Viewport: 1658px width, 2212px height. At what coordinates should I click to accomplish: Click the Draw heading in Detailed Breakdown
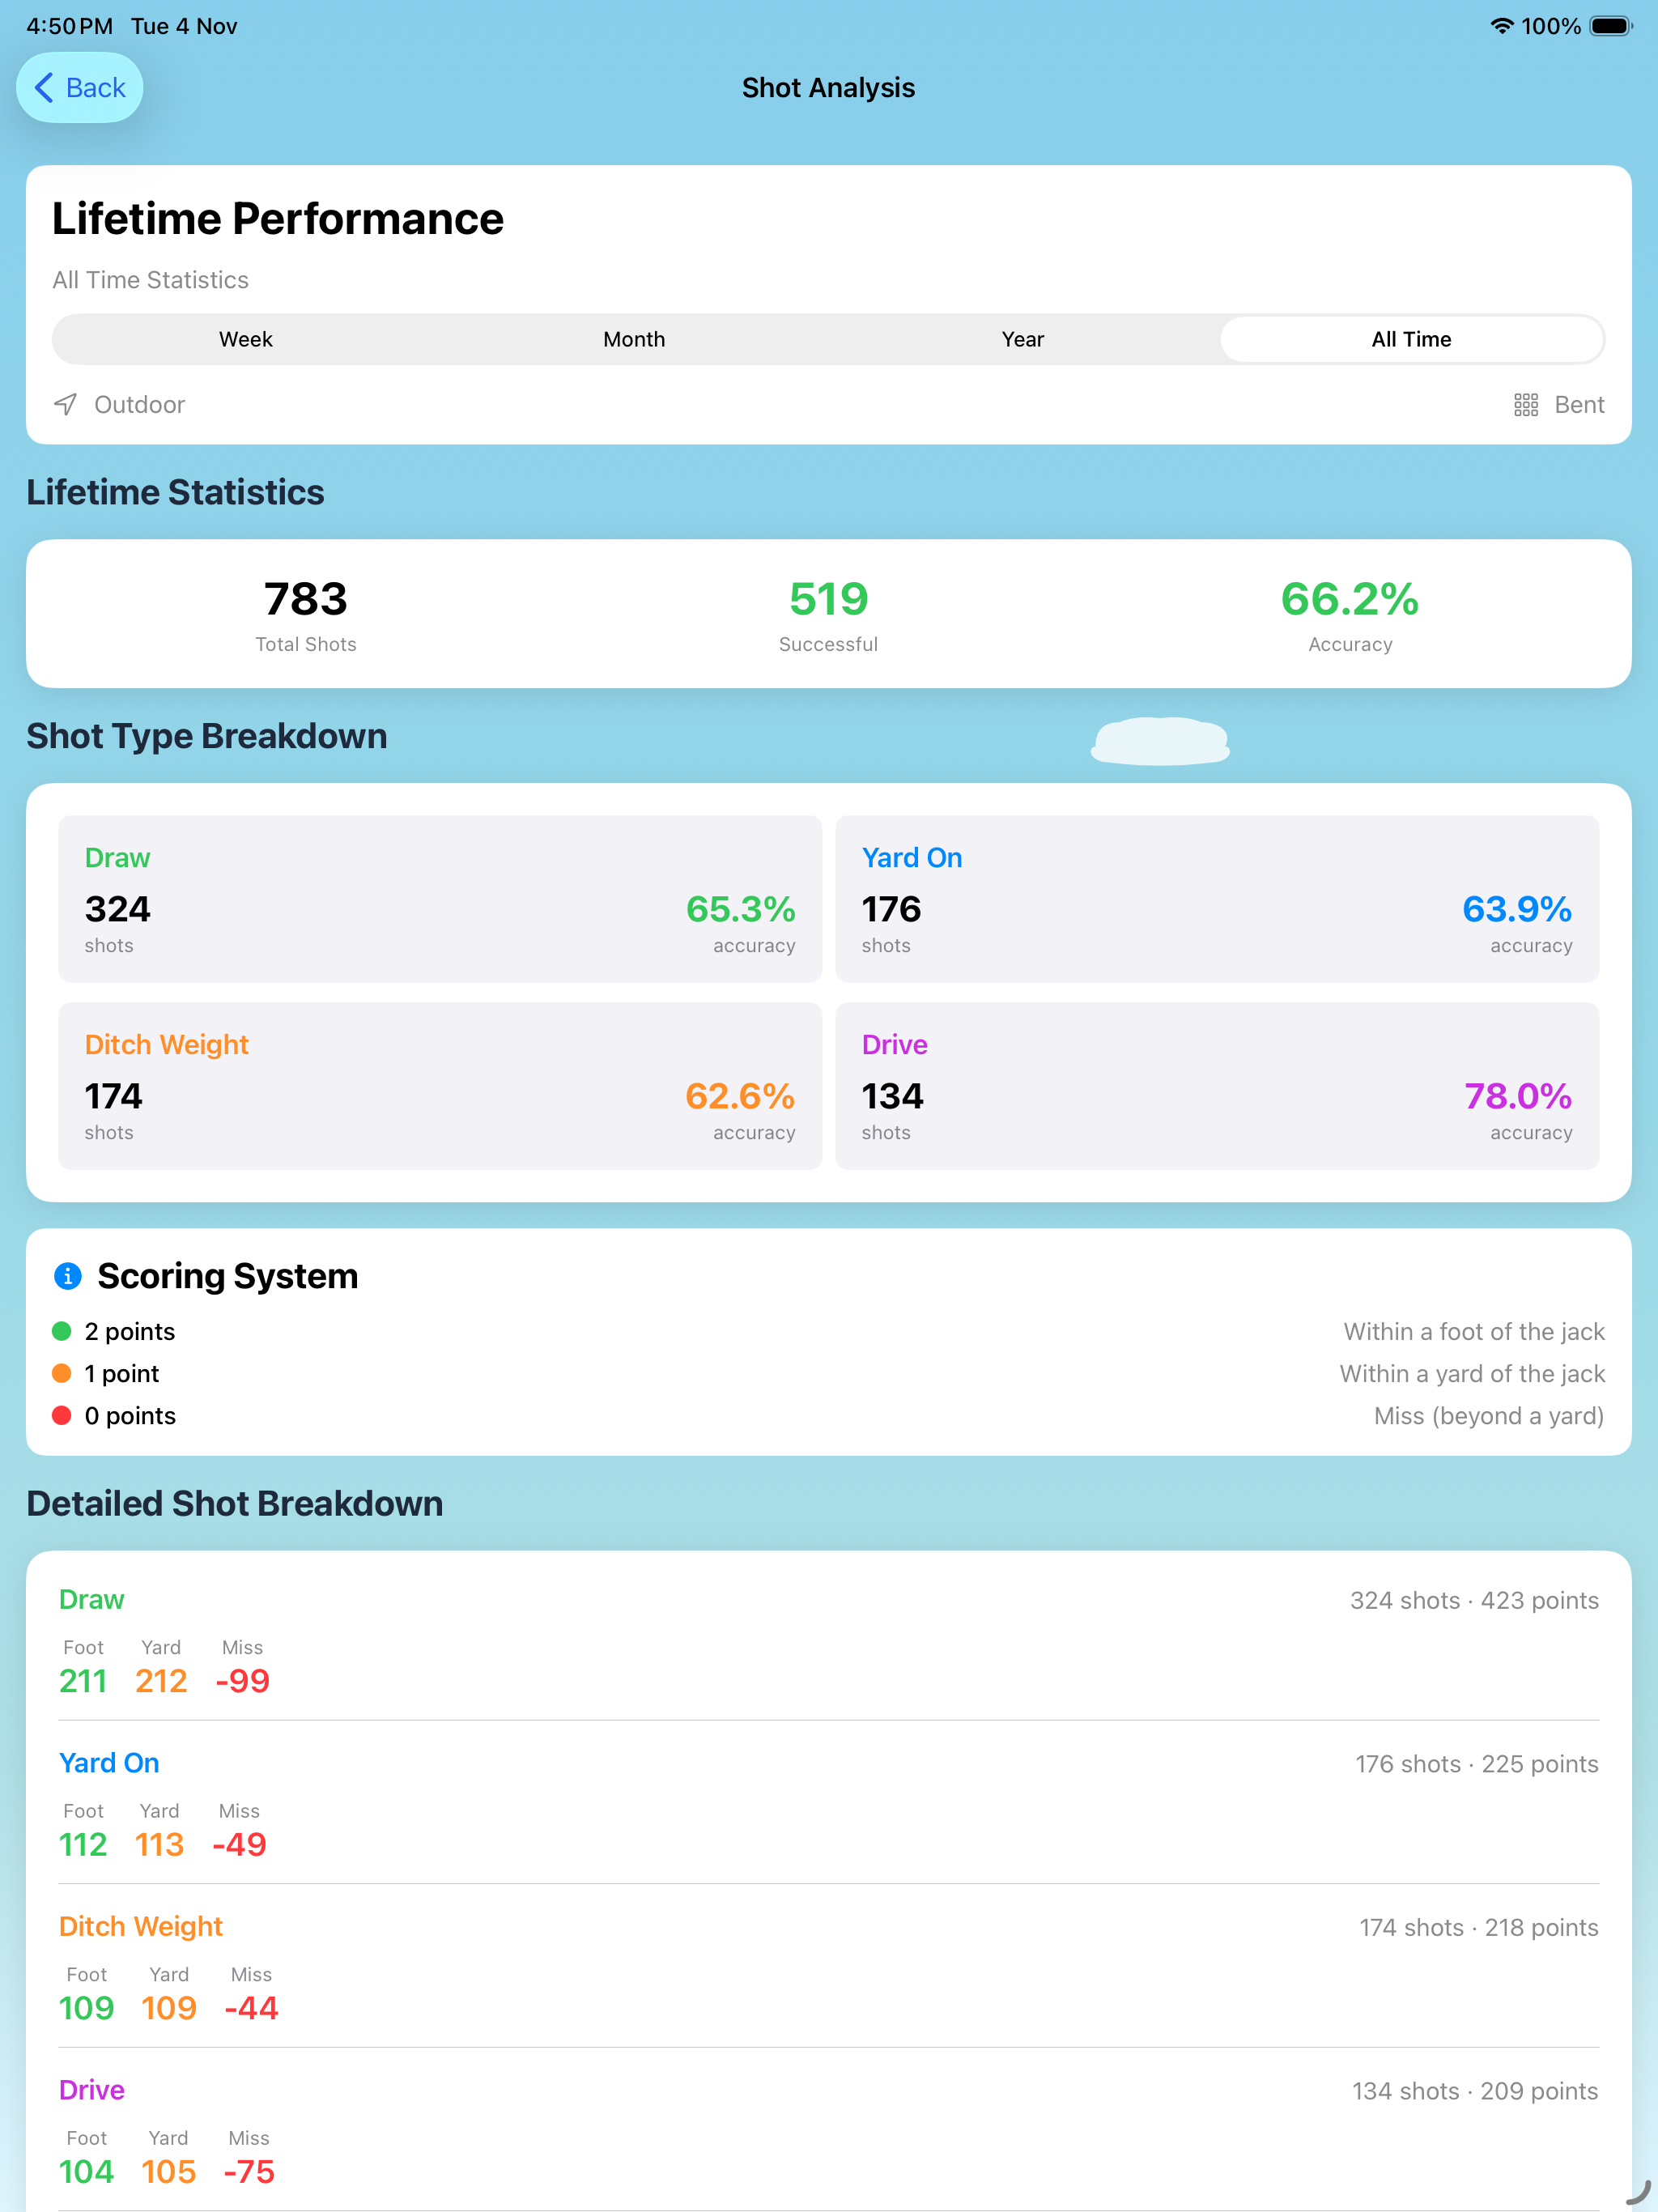click(x=92, y=1600)
